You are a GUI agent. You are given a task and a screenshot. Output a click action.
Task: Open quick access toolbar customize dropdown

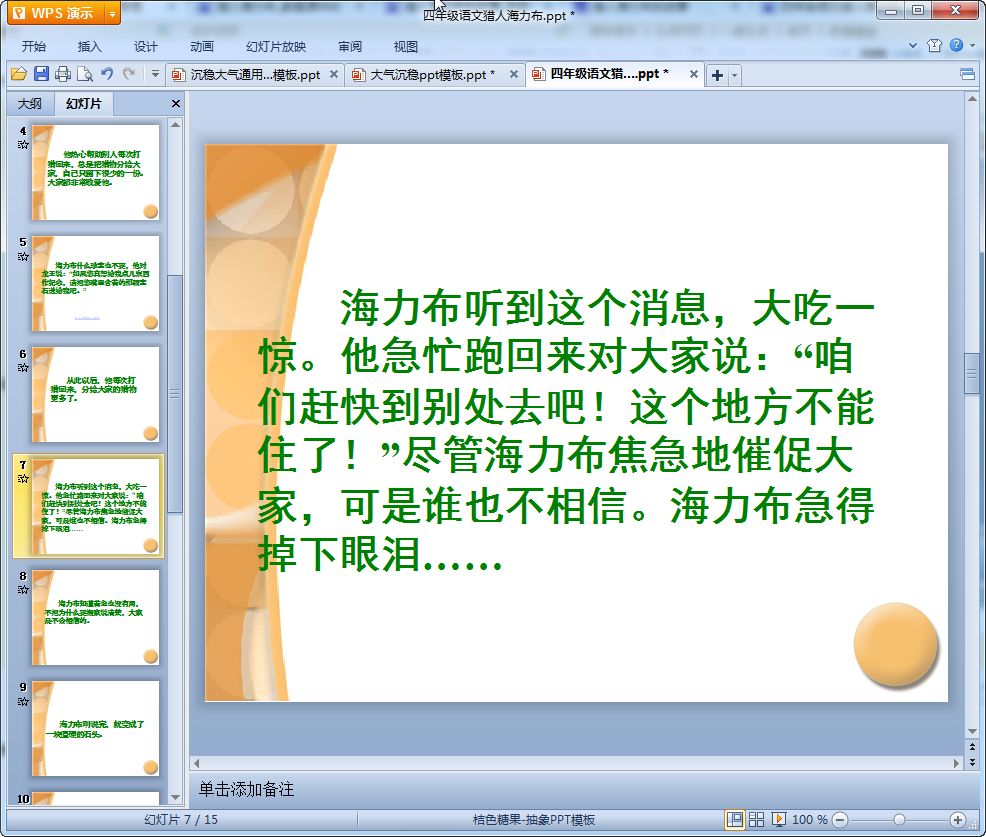[x=155, y=74]
